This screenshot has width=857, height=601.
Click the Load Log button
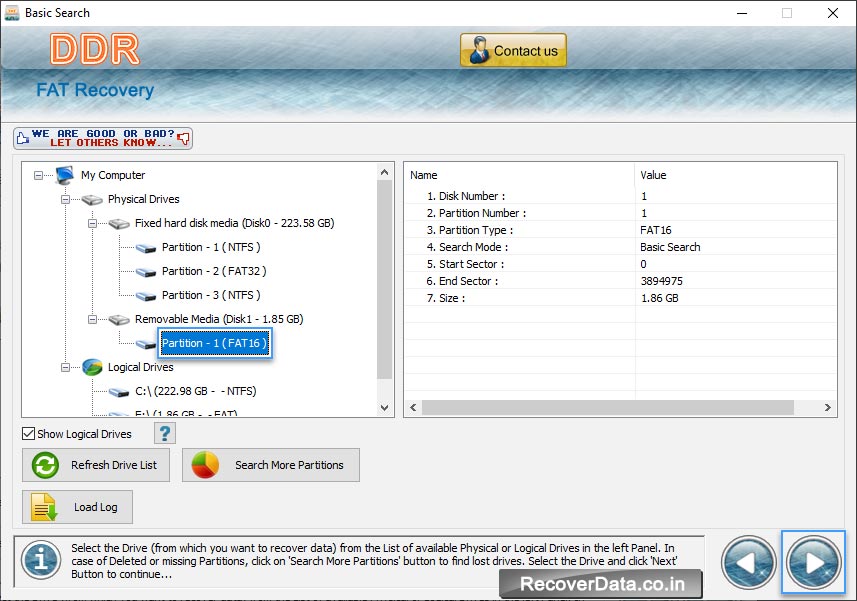77,507
